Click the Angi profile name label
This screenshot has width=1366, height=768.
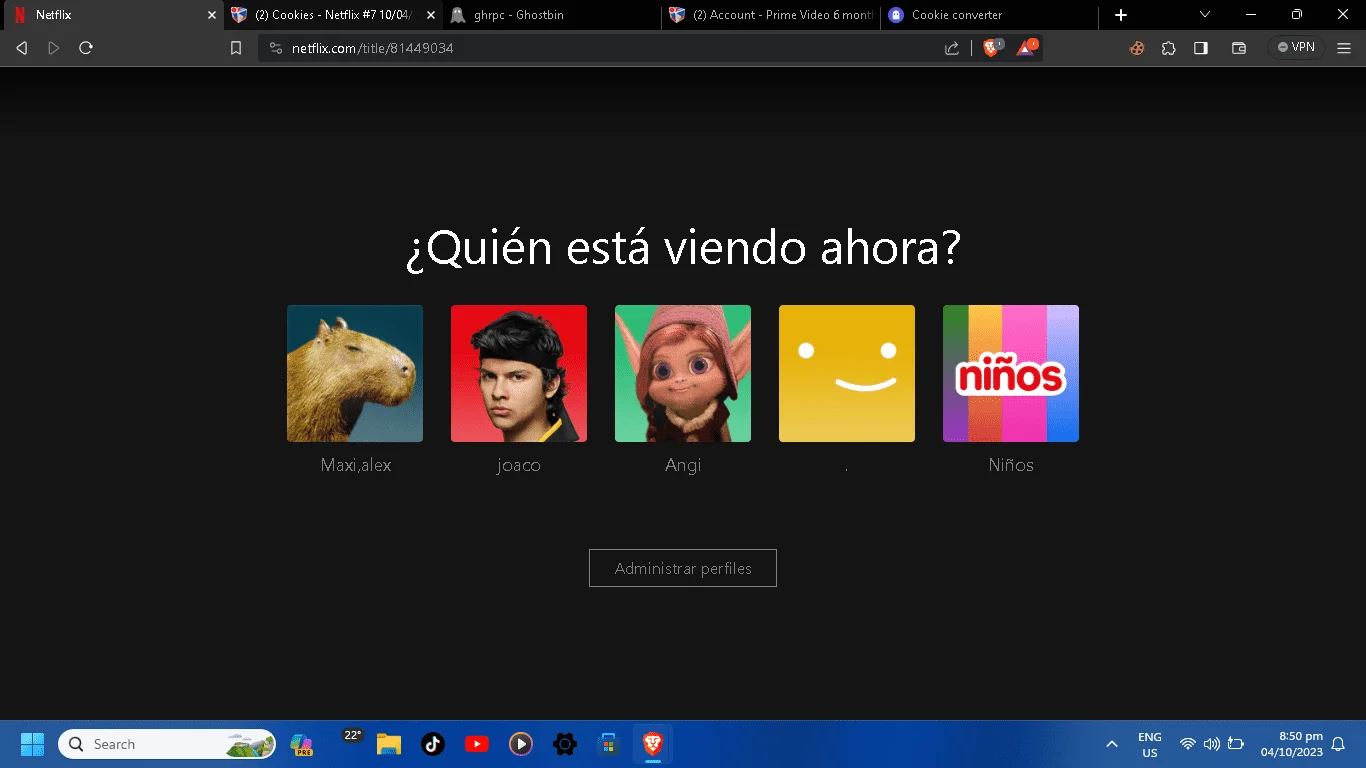pyautogui.click(x=683, y=465)
